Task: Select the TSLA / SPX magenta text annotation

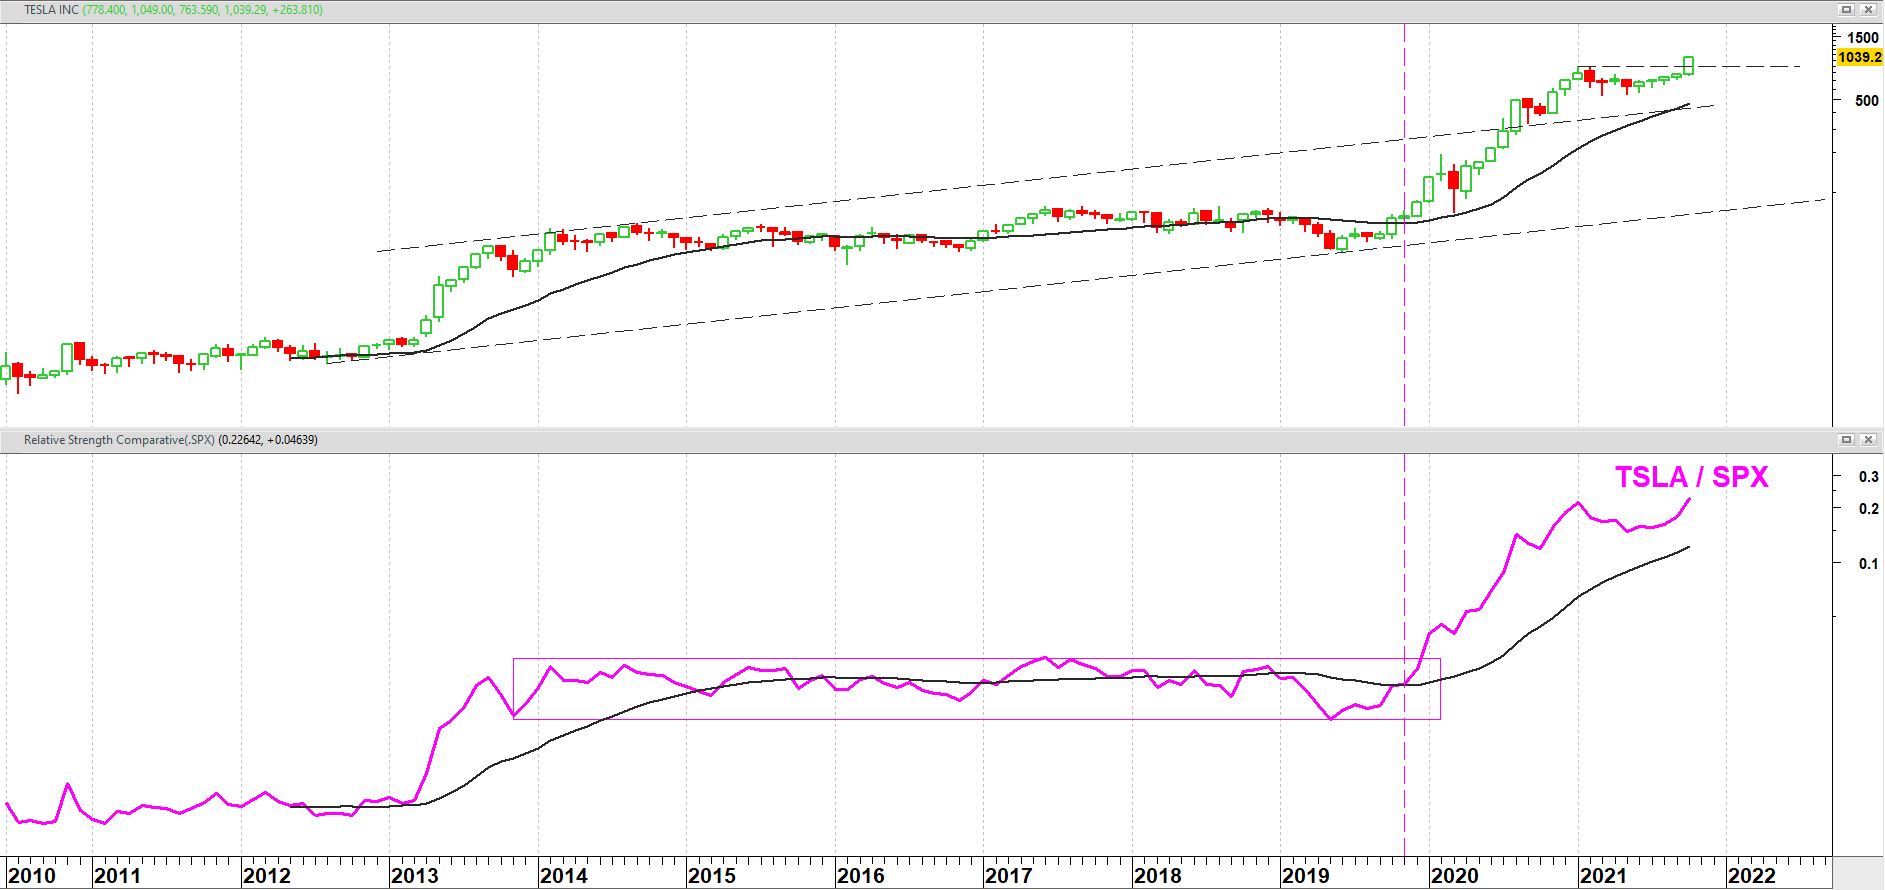Action: pyautogui.click(x=1692, y=478)
